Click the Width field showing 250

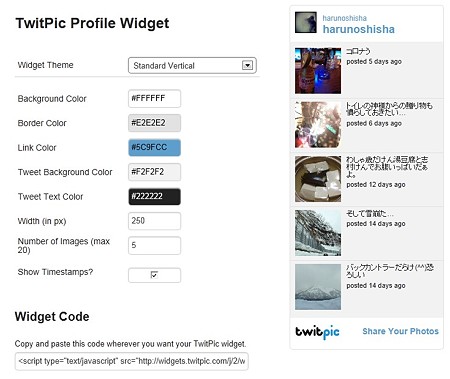click(x=154, y=221)
